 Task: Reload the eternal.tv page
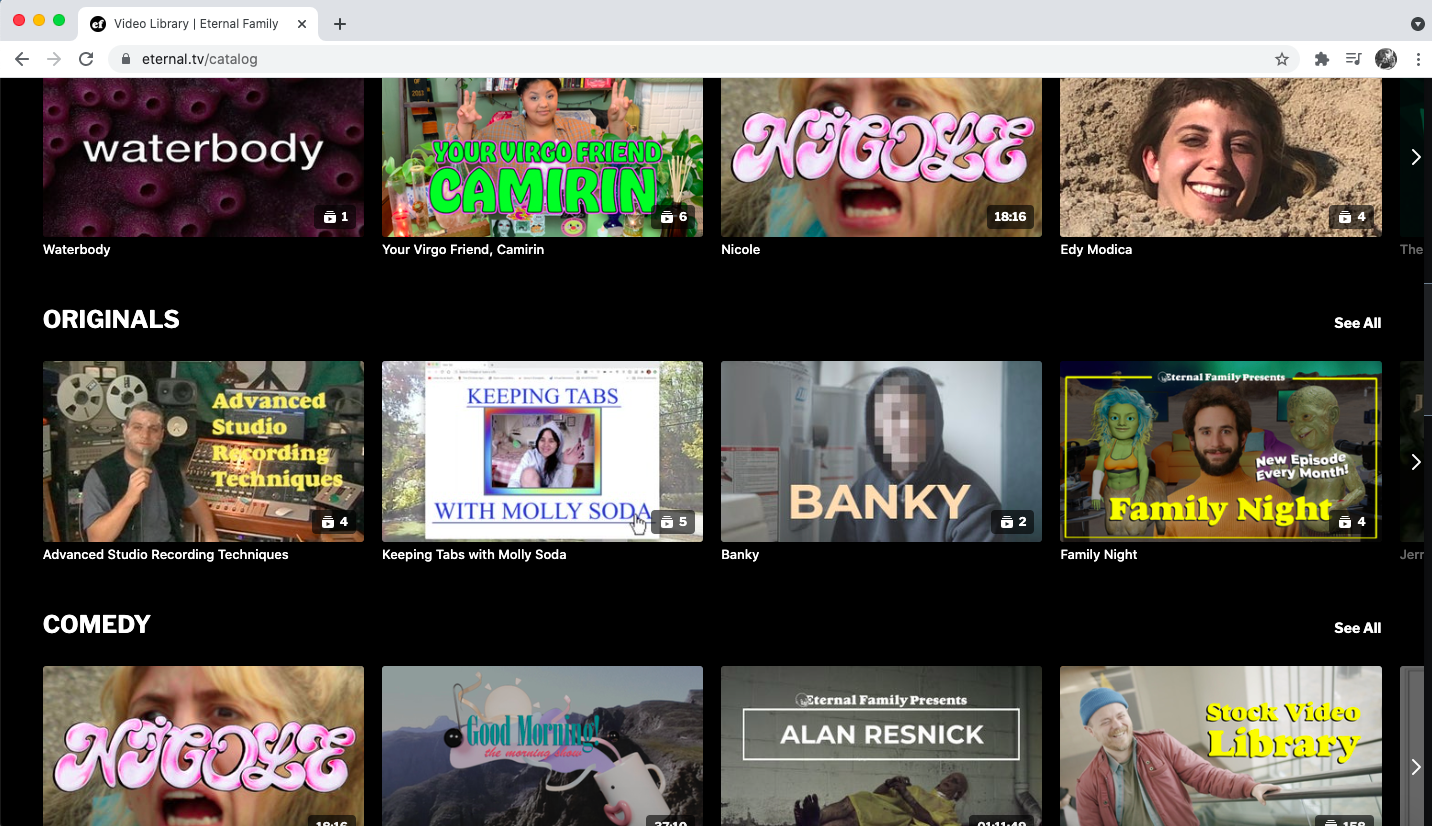(86, 59)
